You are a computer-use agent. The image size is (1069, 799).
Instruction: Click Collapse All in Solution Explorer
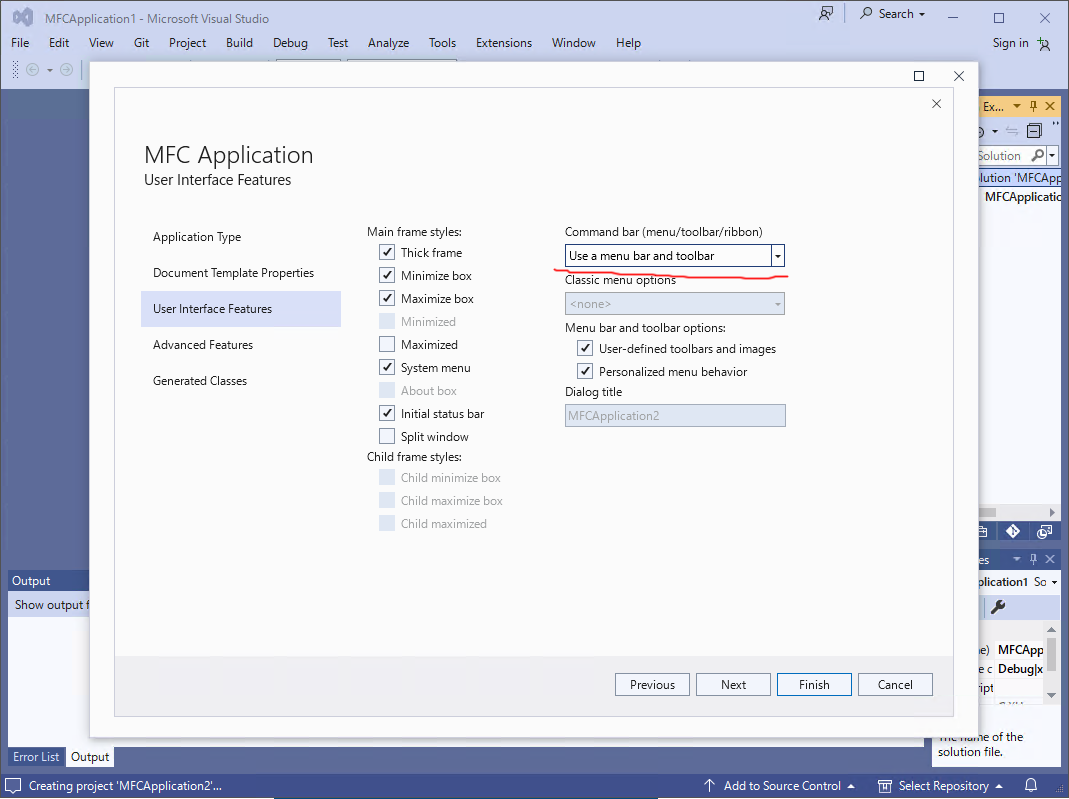pyautogui.click(x=1034, y=130)
